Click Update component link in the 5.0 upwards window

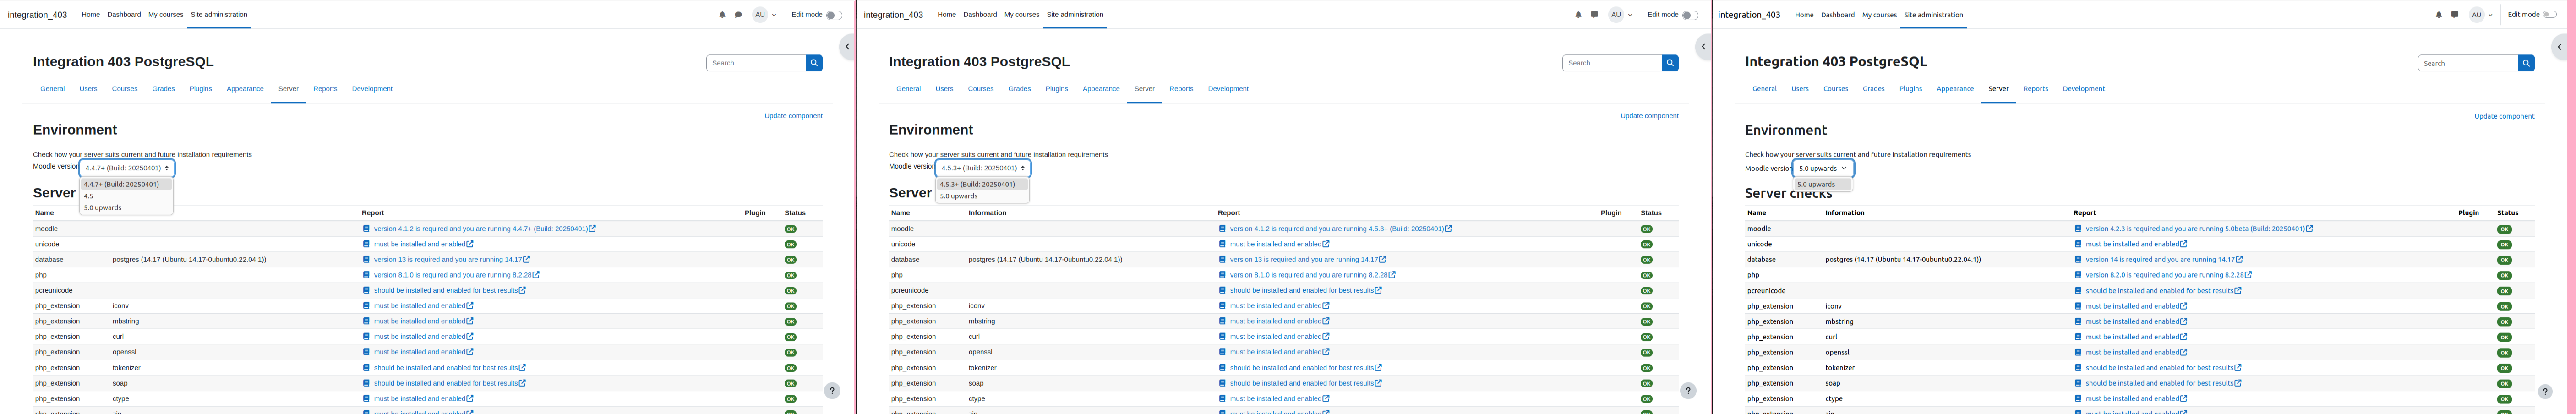pos(2504,116)
